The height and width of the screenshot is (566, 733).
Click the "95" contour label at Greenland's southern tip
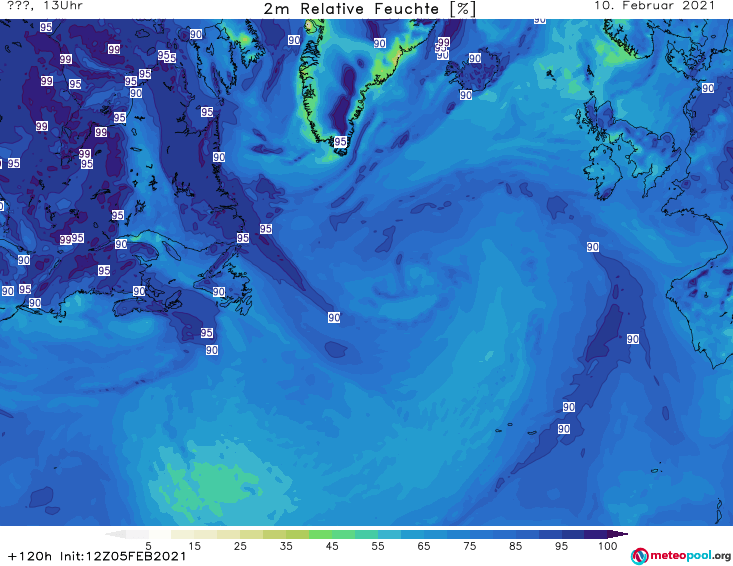(x=340, y=141)
